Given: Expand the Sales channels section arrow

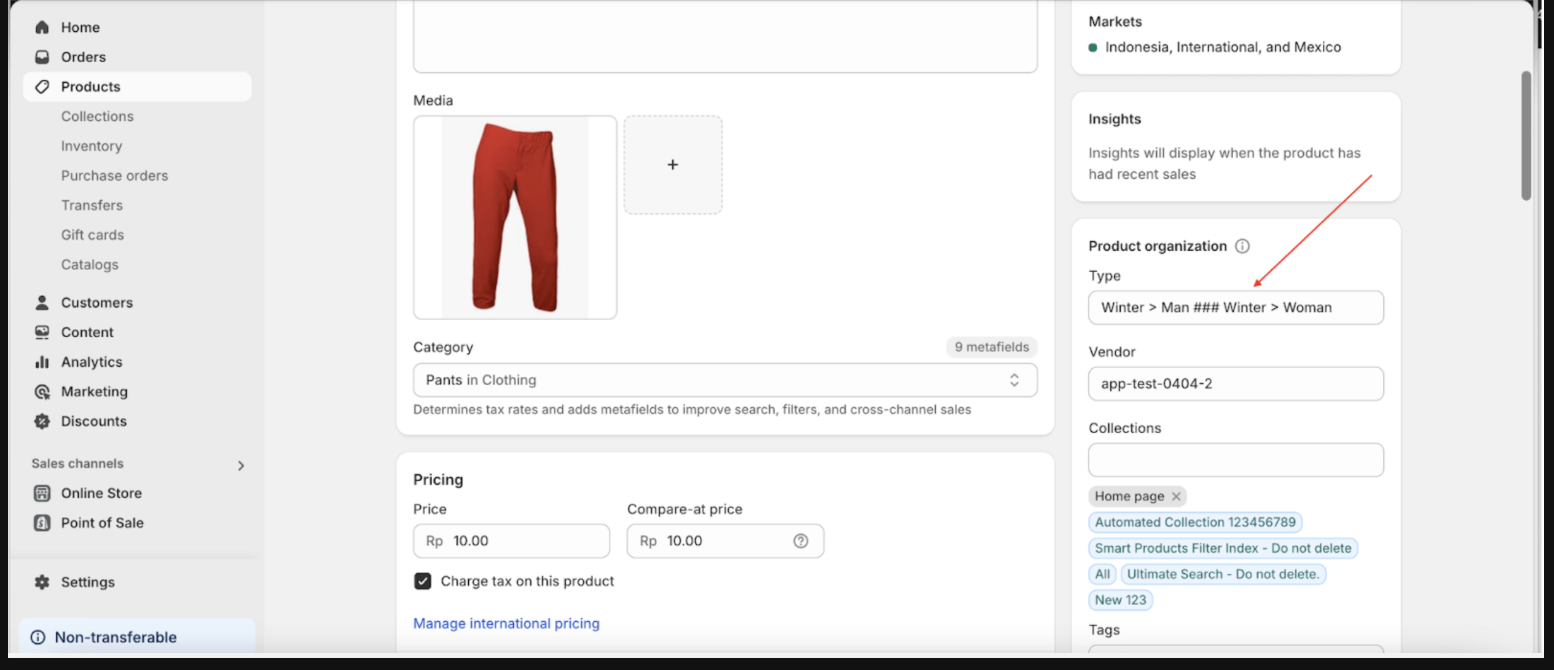Looking at the screenshot, I should click(240, 465).
